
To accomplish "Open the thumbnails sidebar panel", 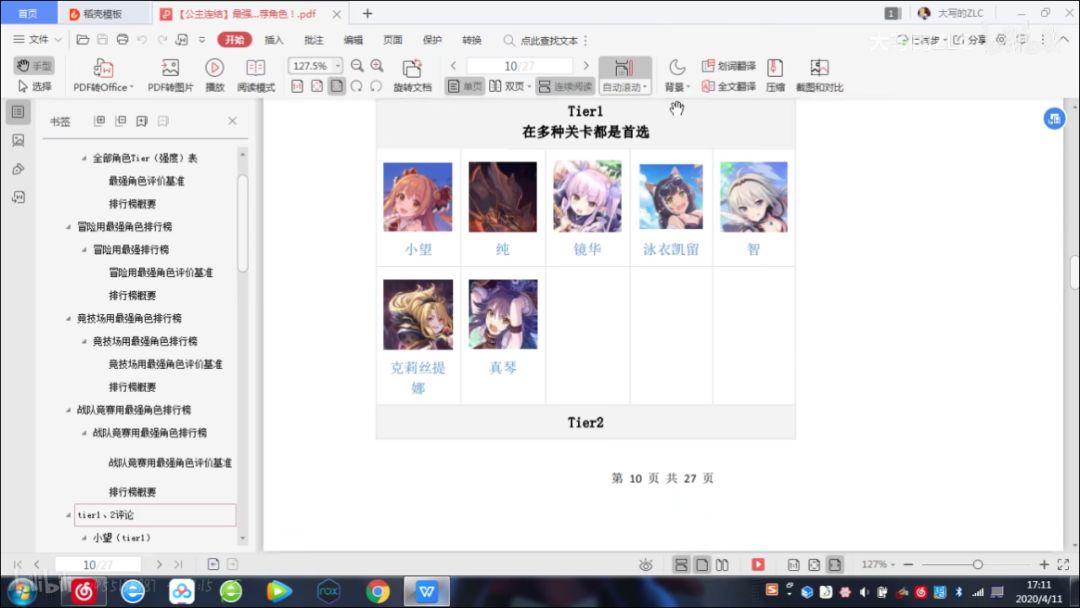I will 18,140.
